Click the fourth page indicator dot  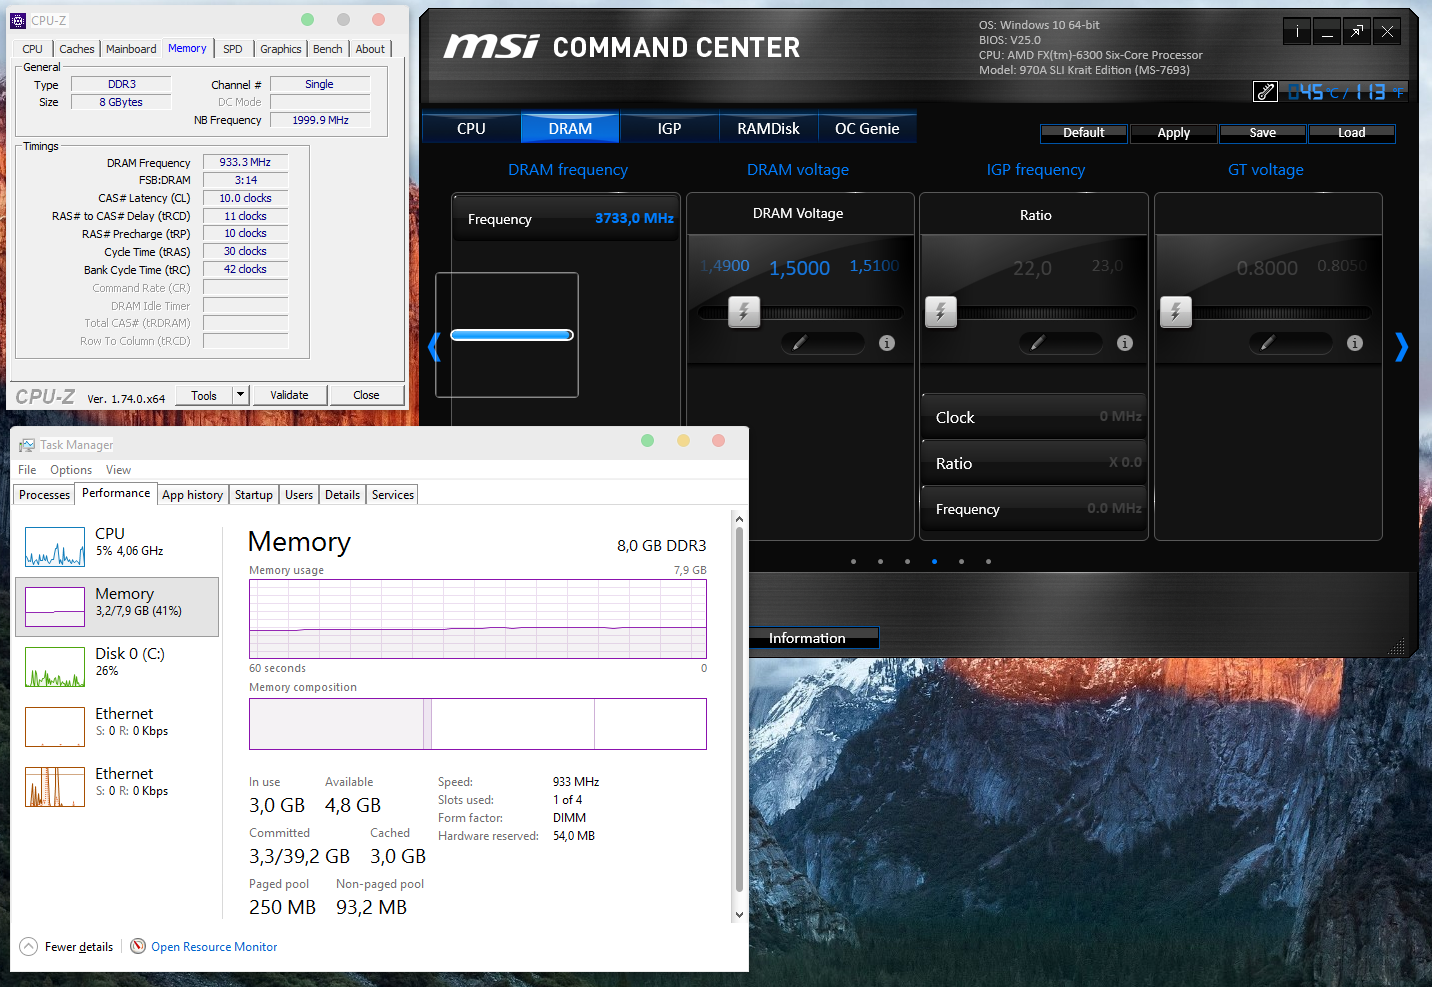click(934, 561)
